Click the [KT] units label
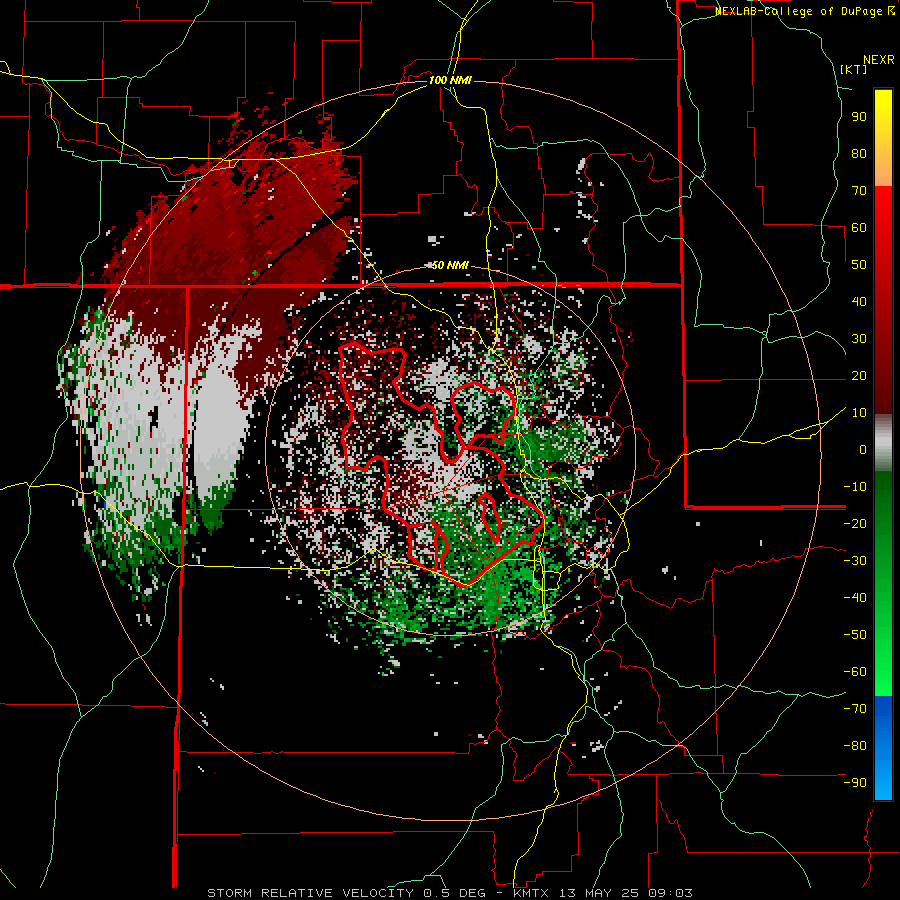The image size is (900, 900). click(854, 69)
